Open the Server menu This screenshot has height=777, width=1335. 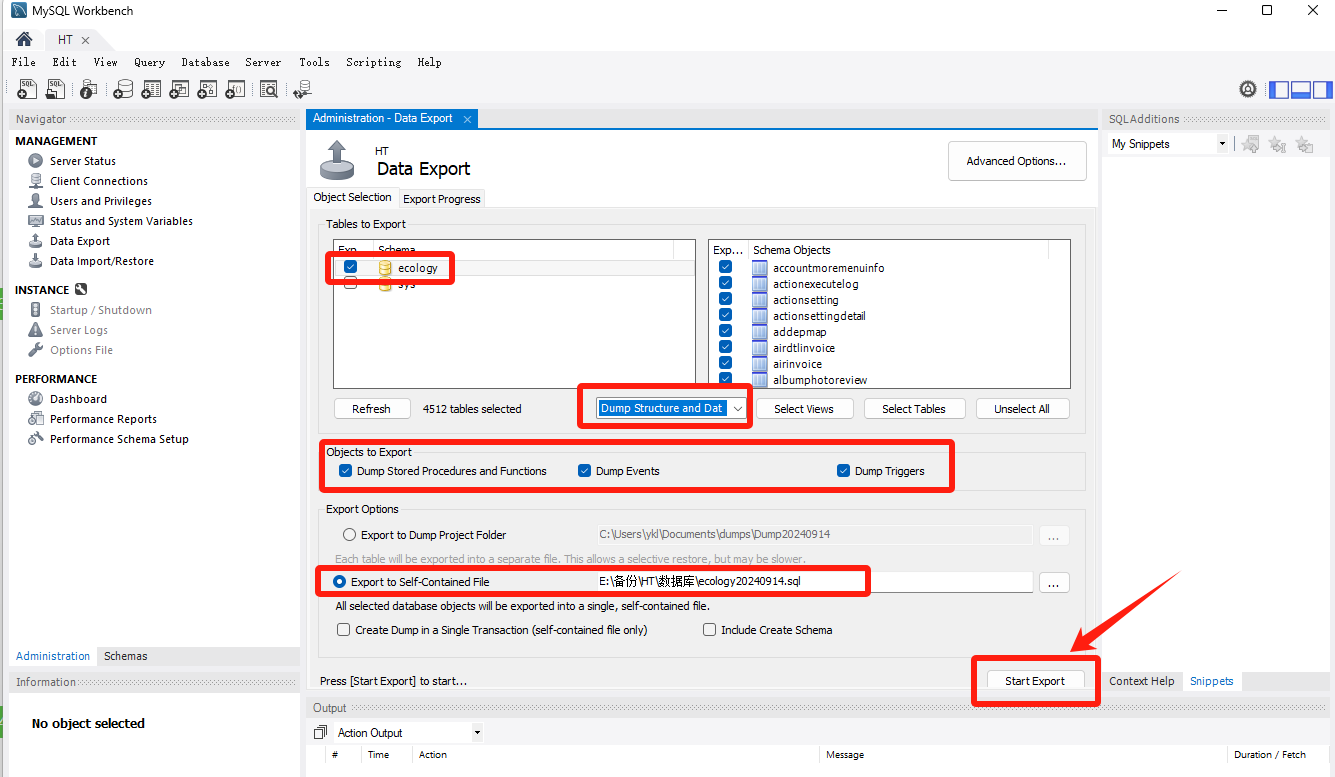pos(263,62)
